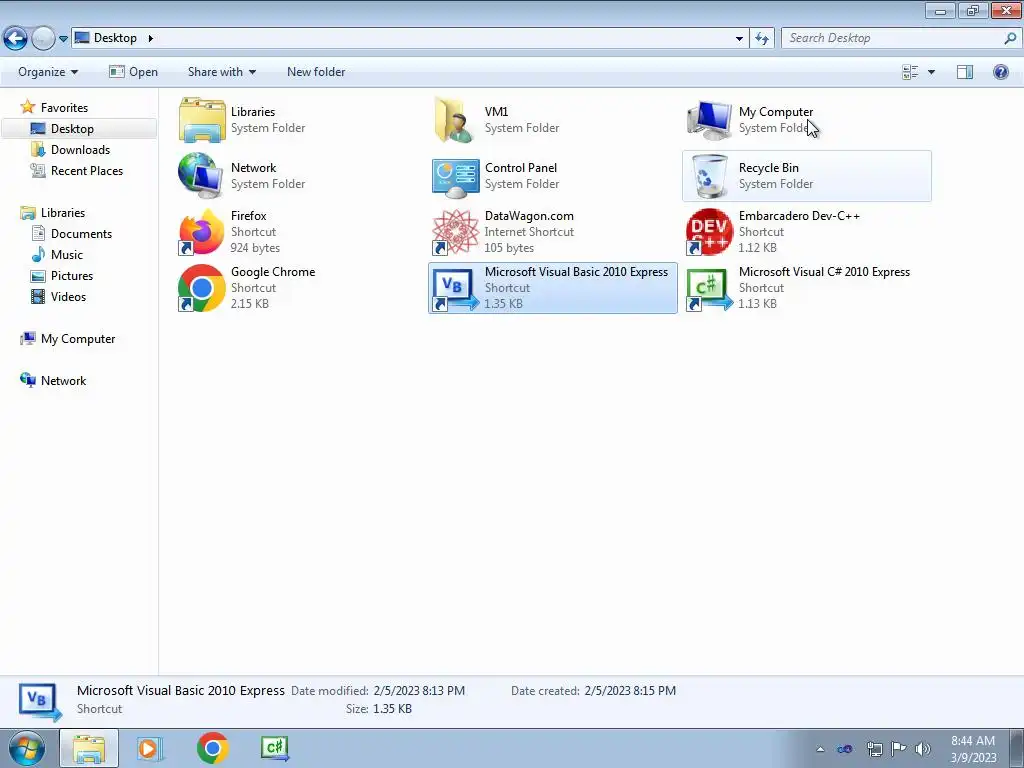Click the Desktop address bar path
Viewport: 1024px width, 768px height.
pyautogui.click(x=115, y=38)
